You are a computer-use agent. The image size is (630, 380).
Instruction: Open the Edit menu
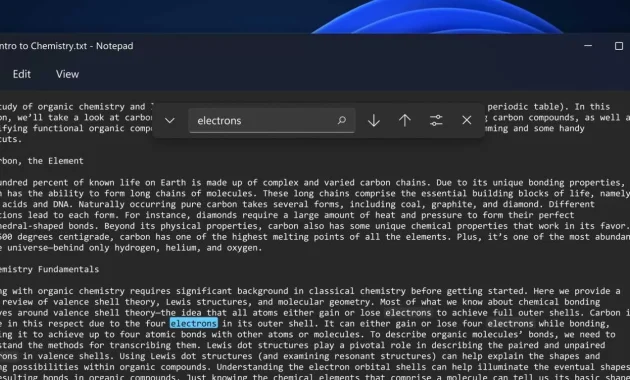click(22, 74)
